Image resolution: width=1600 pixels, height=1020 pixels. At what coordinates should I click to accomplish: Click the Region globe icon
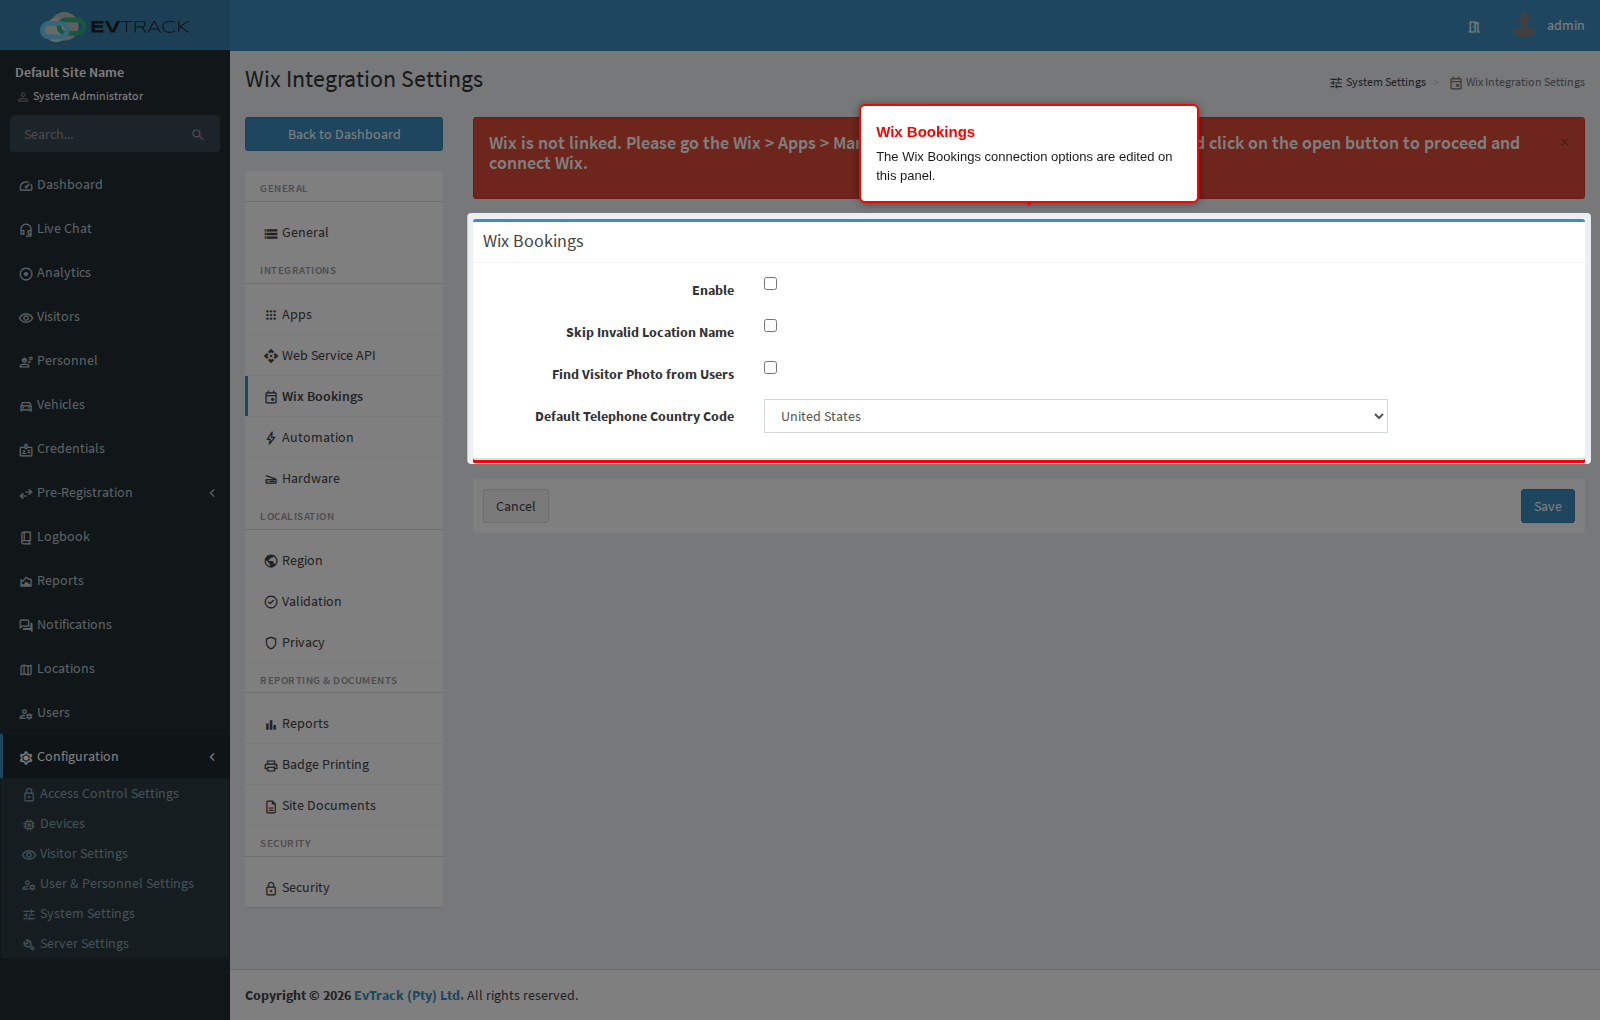click(271, 561)
